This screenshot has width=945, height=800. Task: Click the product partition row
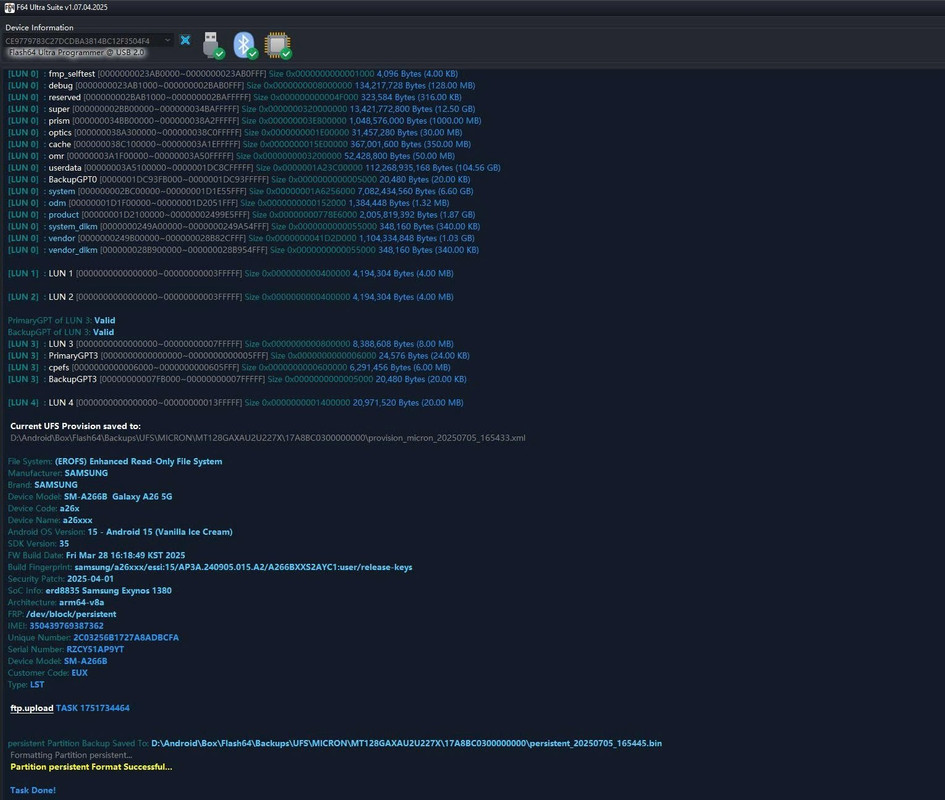coord(241,215)
